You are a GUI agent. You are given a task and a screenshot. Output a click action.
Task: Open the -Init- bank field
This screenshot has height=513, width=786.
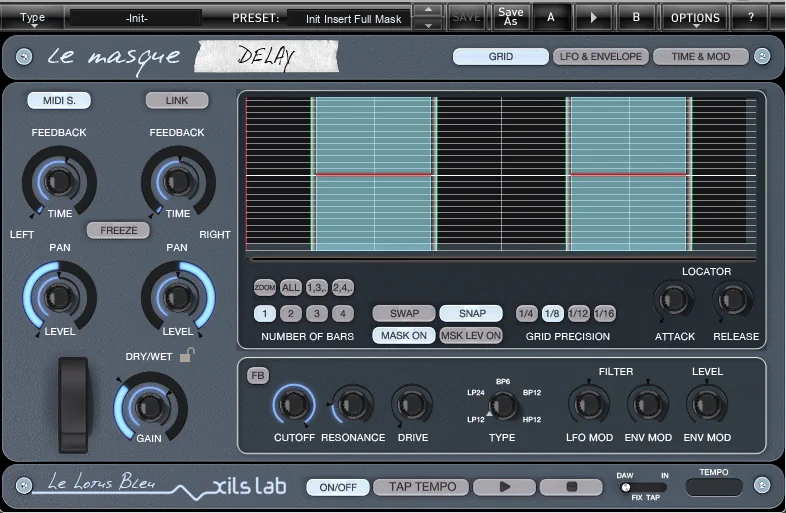point(136,18)
